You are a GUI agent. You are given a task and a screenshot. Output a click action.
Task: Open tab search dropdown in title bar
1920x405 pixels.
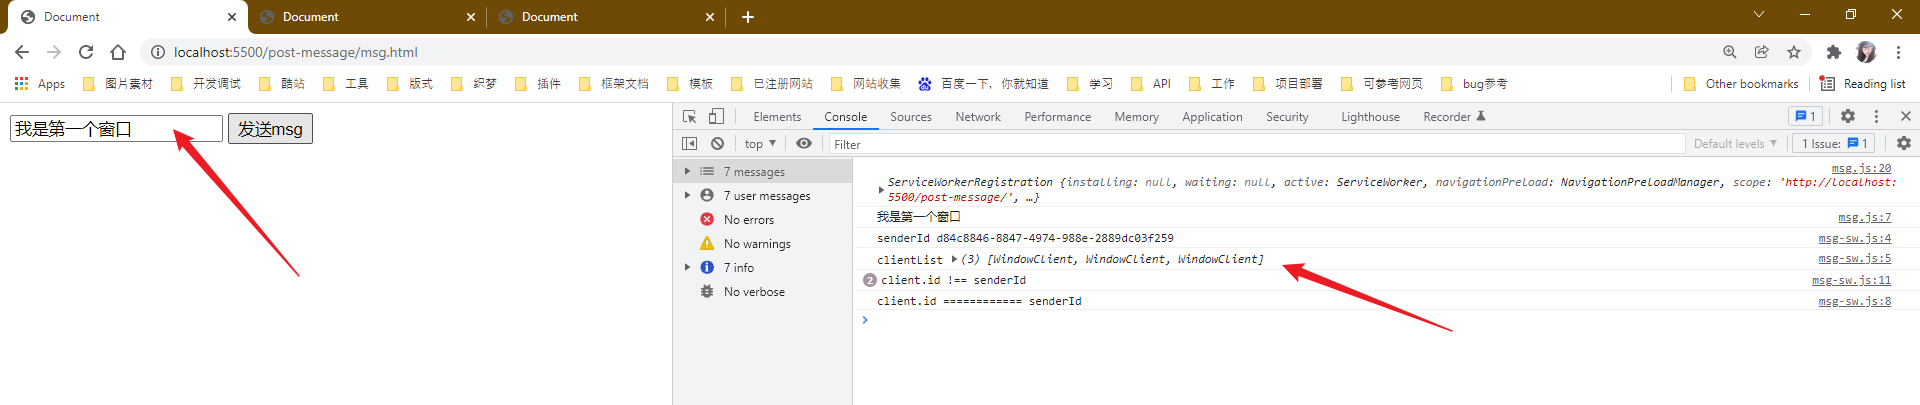coord(1759,15)
